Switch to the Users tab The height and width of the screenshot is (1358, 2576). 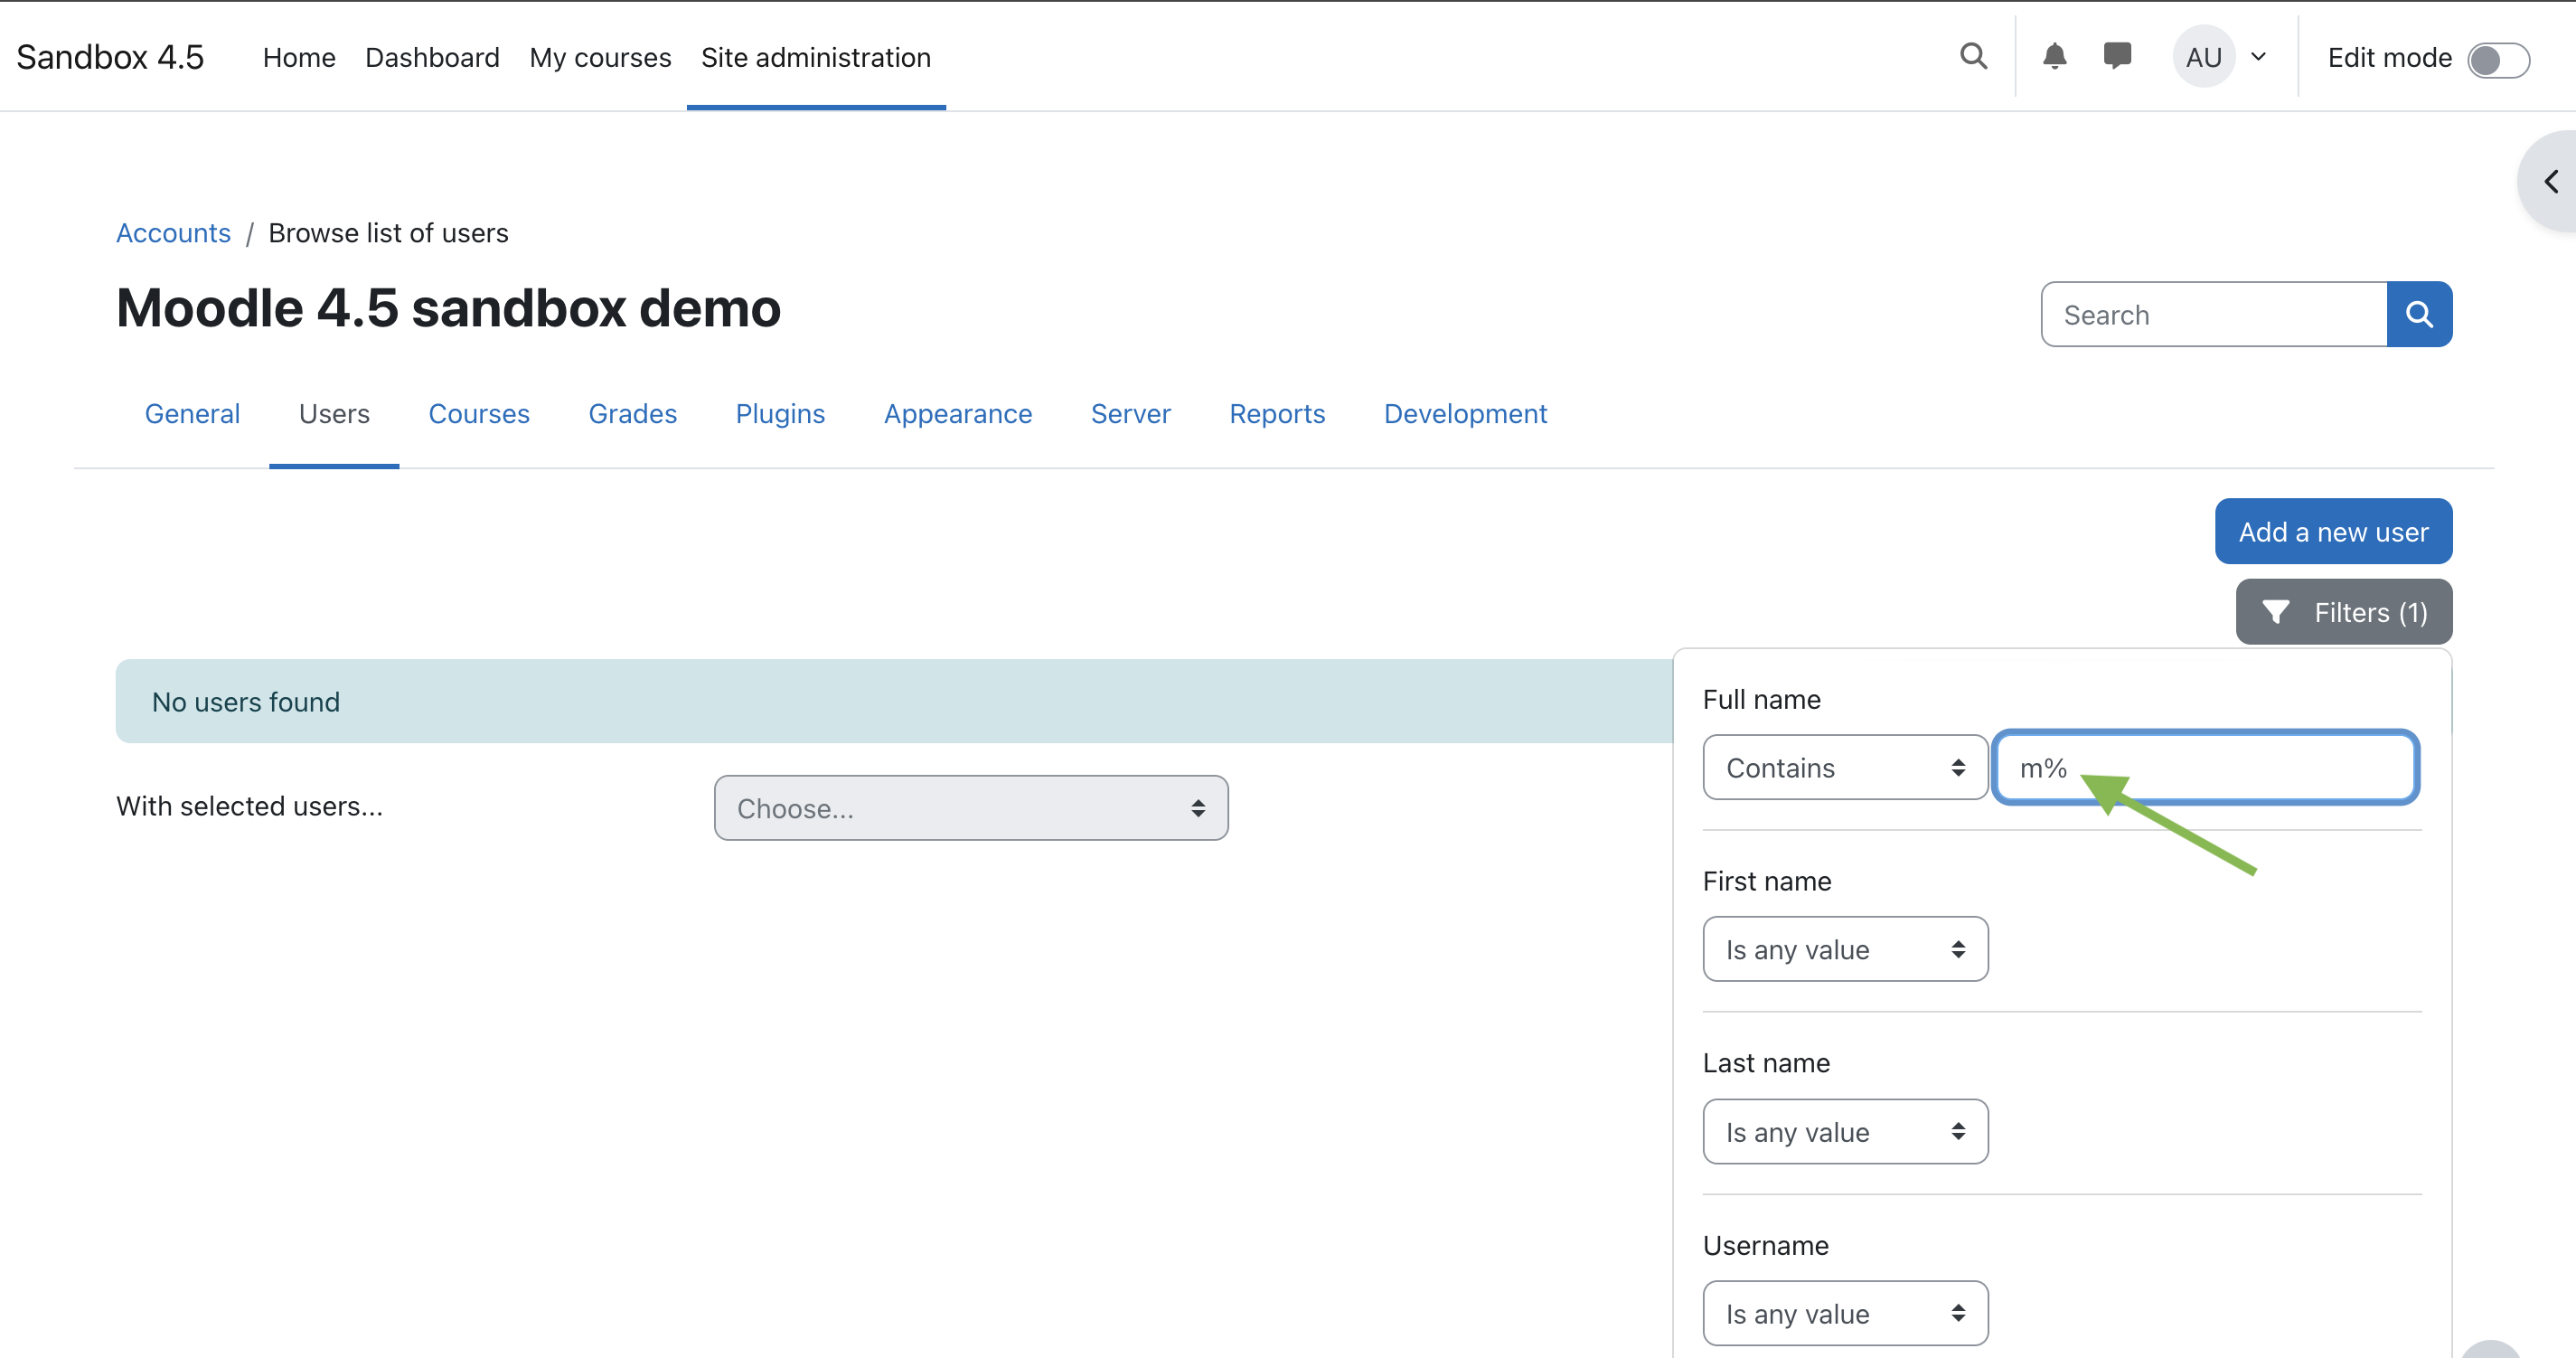click(334, 413)
